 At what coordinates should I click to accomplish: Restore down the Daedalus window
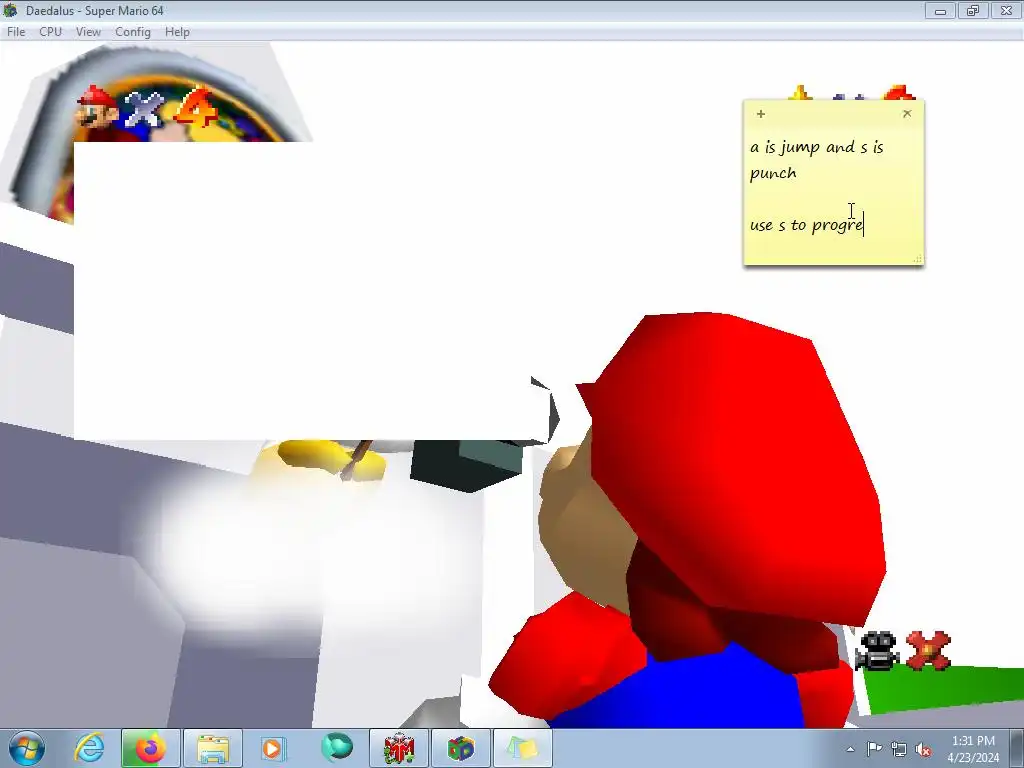(x=973, y=10)
